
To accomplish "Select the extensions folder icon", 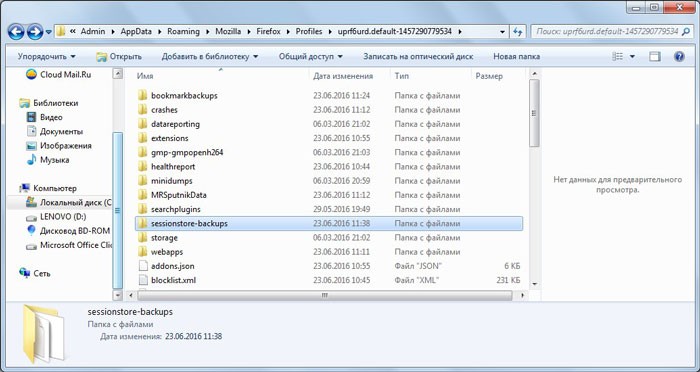I will point(143,138).
